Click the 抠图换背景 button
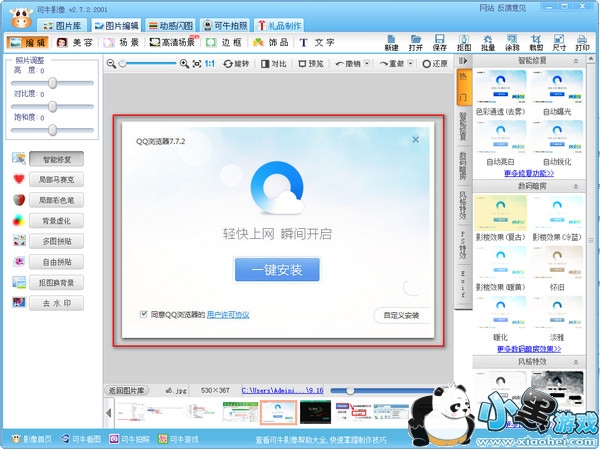 tap(57, 283)
